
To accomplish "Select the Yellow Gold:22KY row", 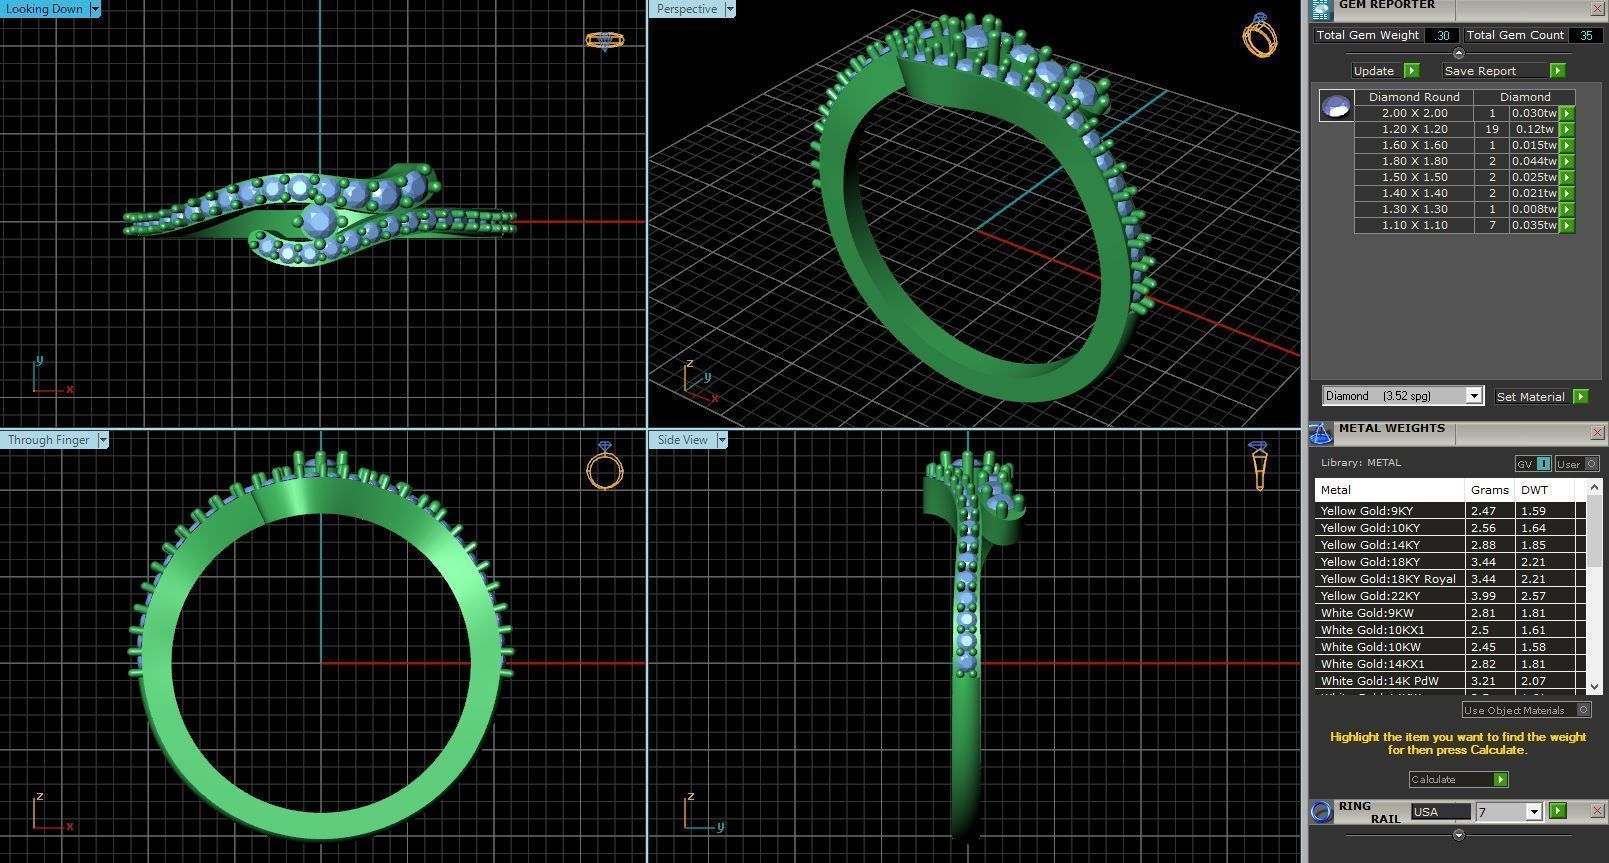I will (x=1450, y=596).
